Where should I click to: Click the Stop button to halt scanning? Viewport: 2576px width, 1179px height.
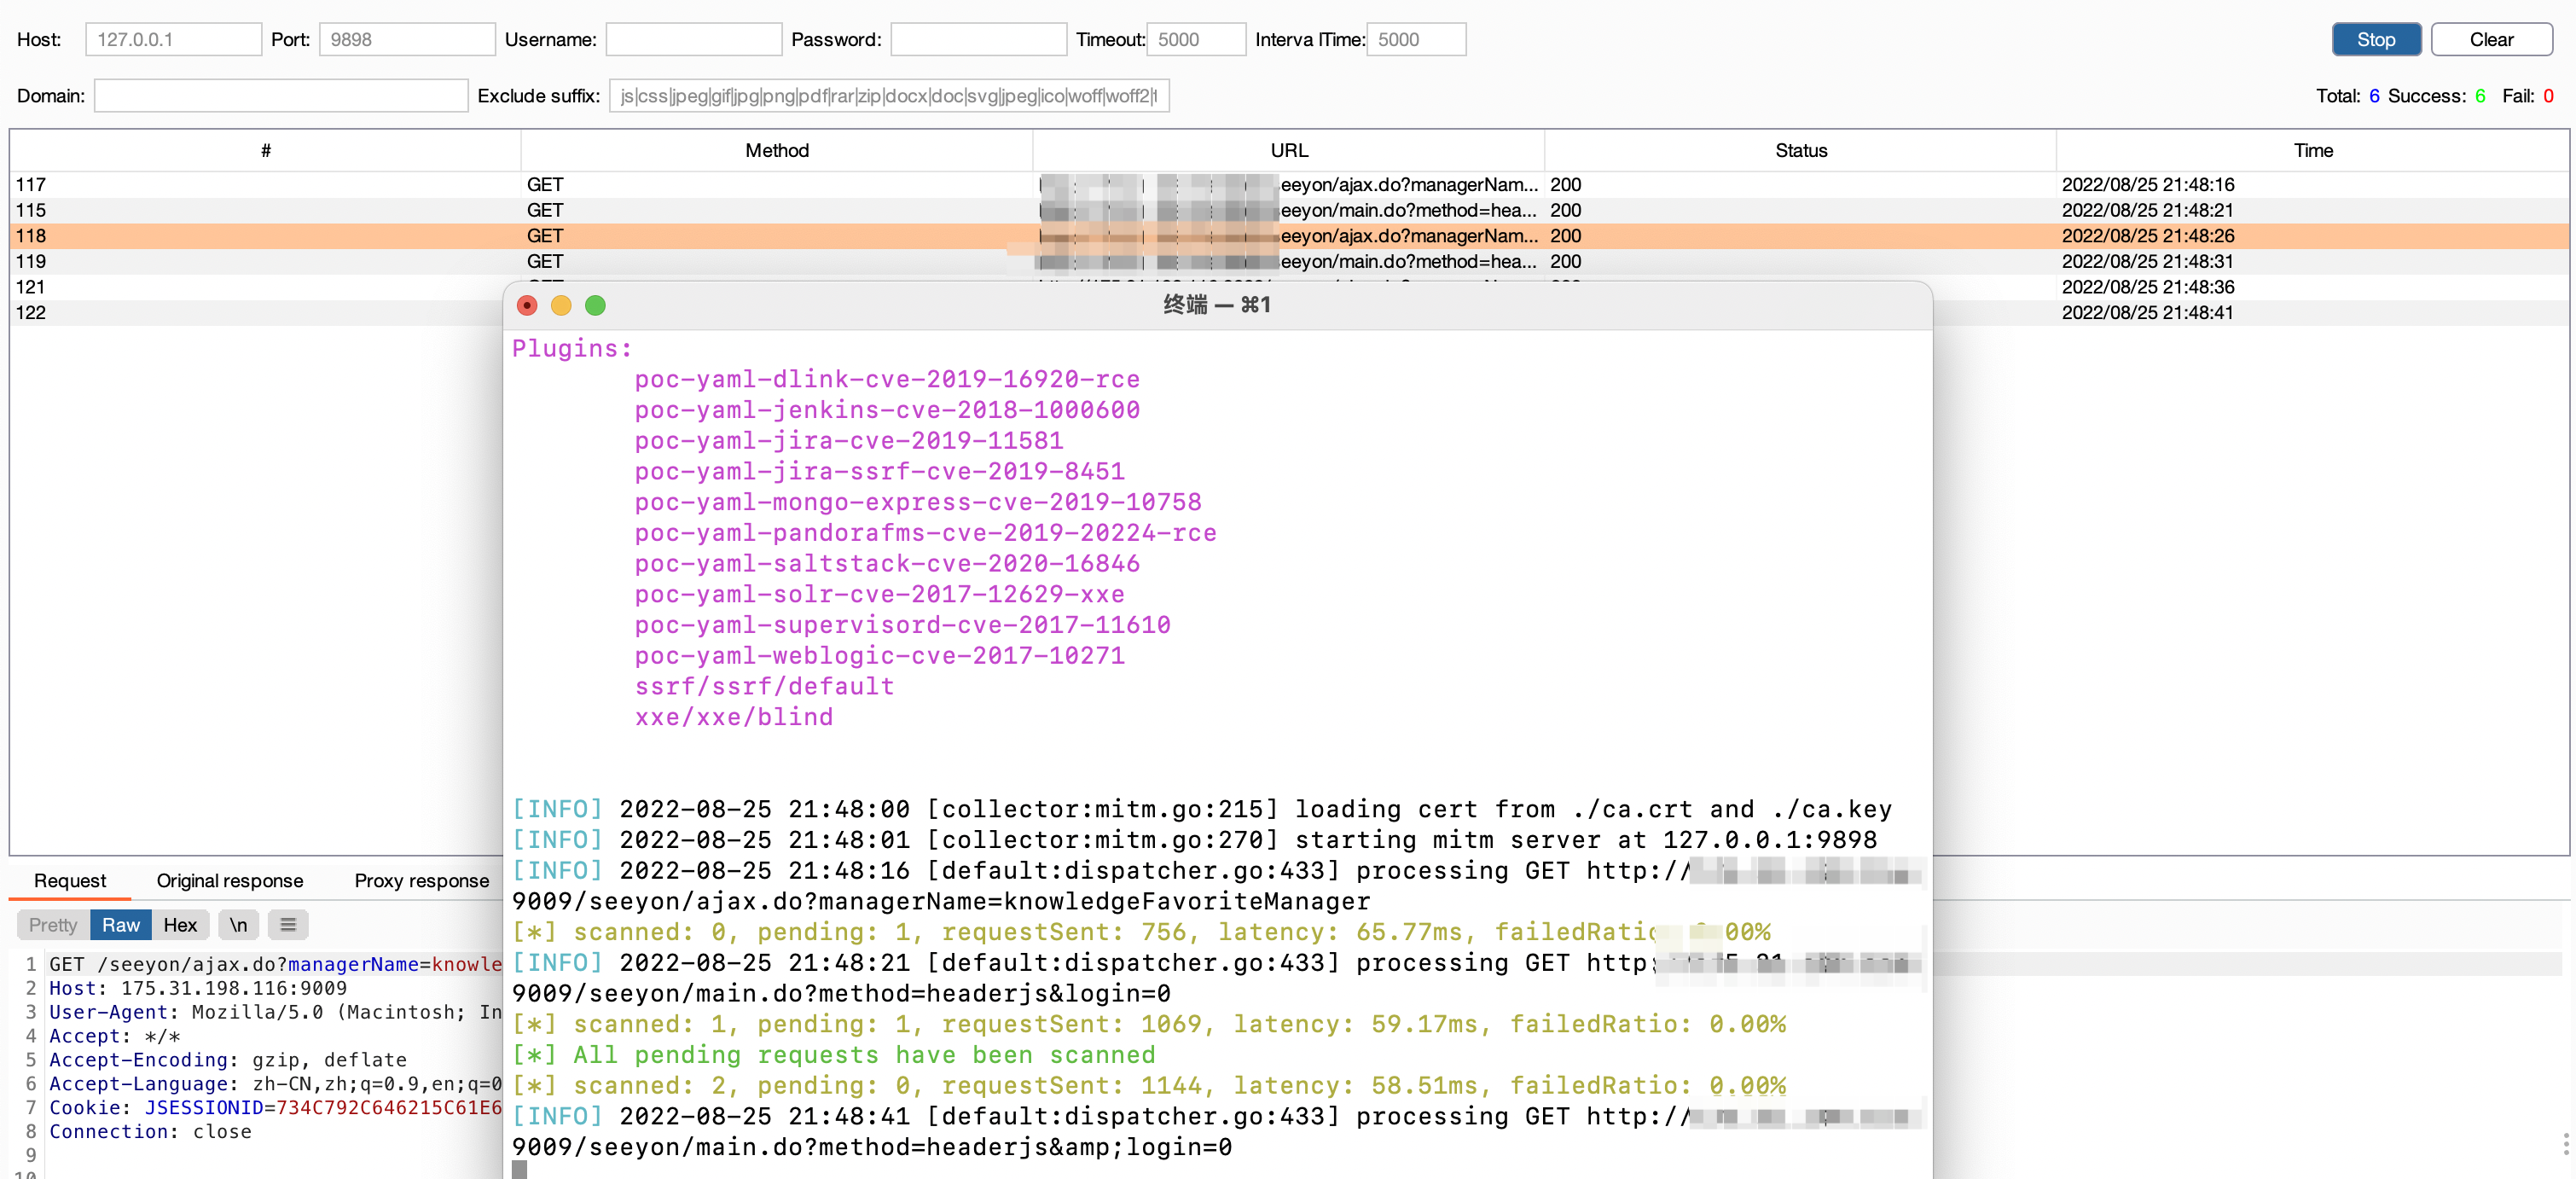click(2376, 38)
